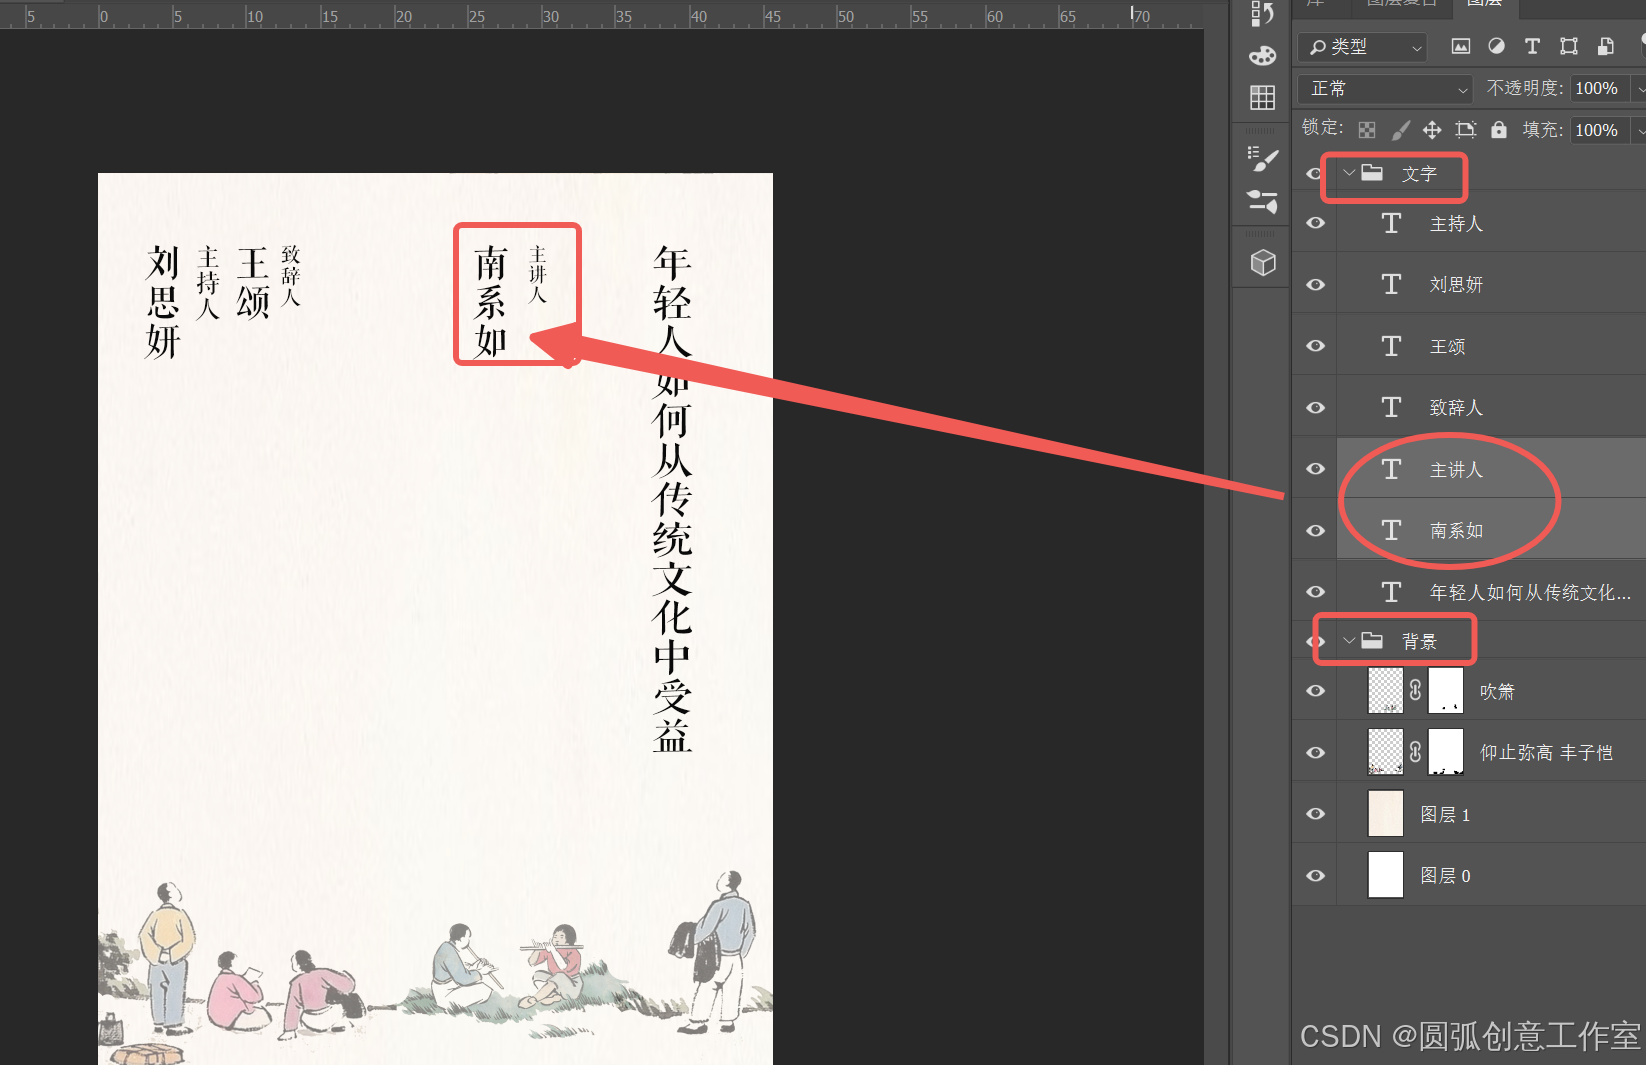The width and height of the screenshot is (1646, 1065).
Task: Filter layers by shape layers icon
Action: click(x=1569, y=46)
